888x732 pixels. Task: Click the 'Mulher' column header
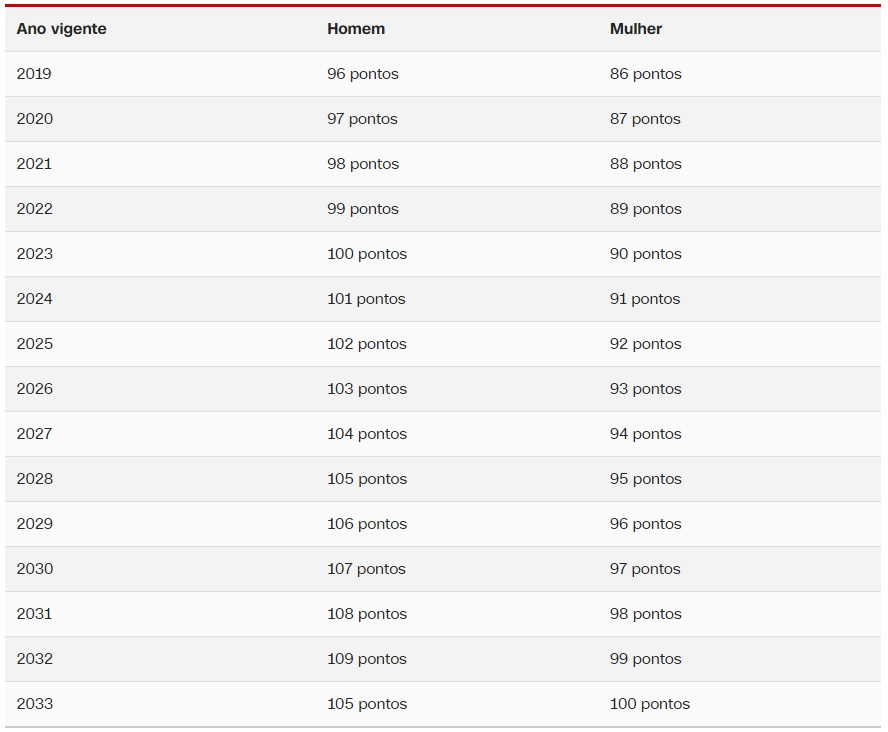[x=636, y=29]
